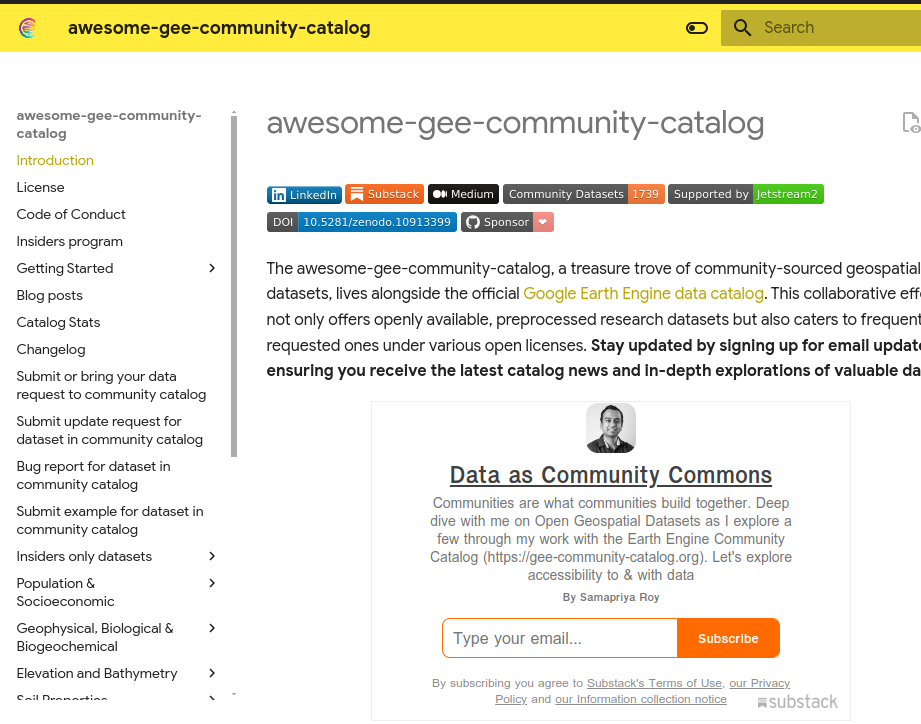Screen dimensions: 921x724
Task: Click the GitHub Sponsor badge
Action: (507, 222)
